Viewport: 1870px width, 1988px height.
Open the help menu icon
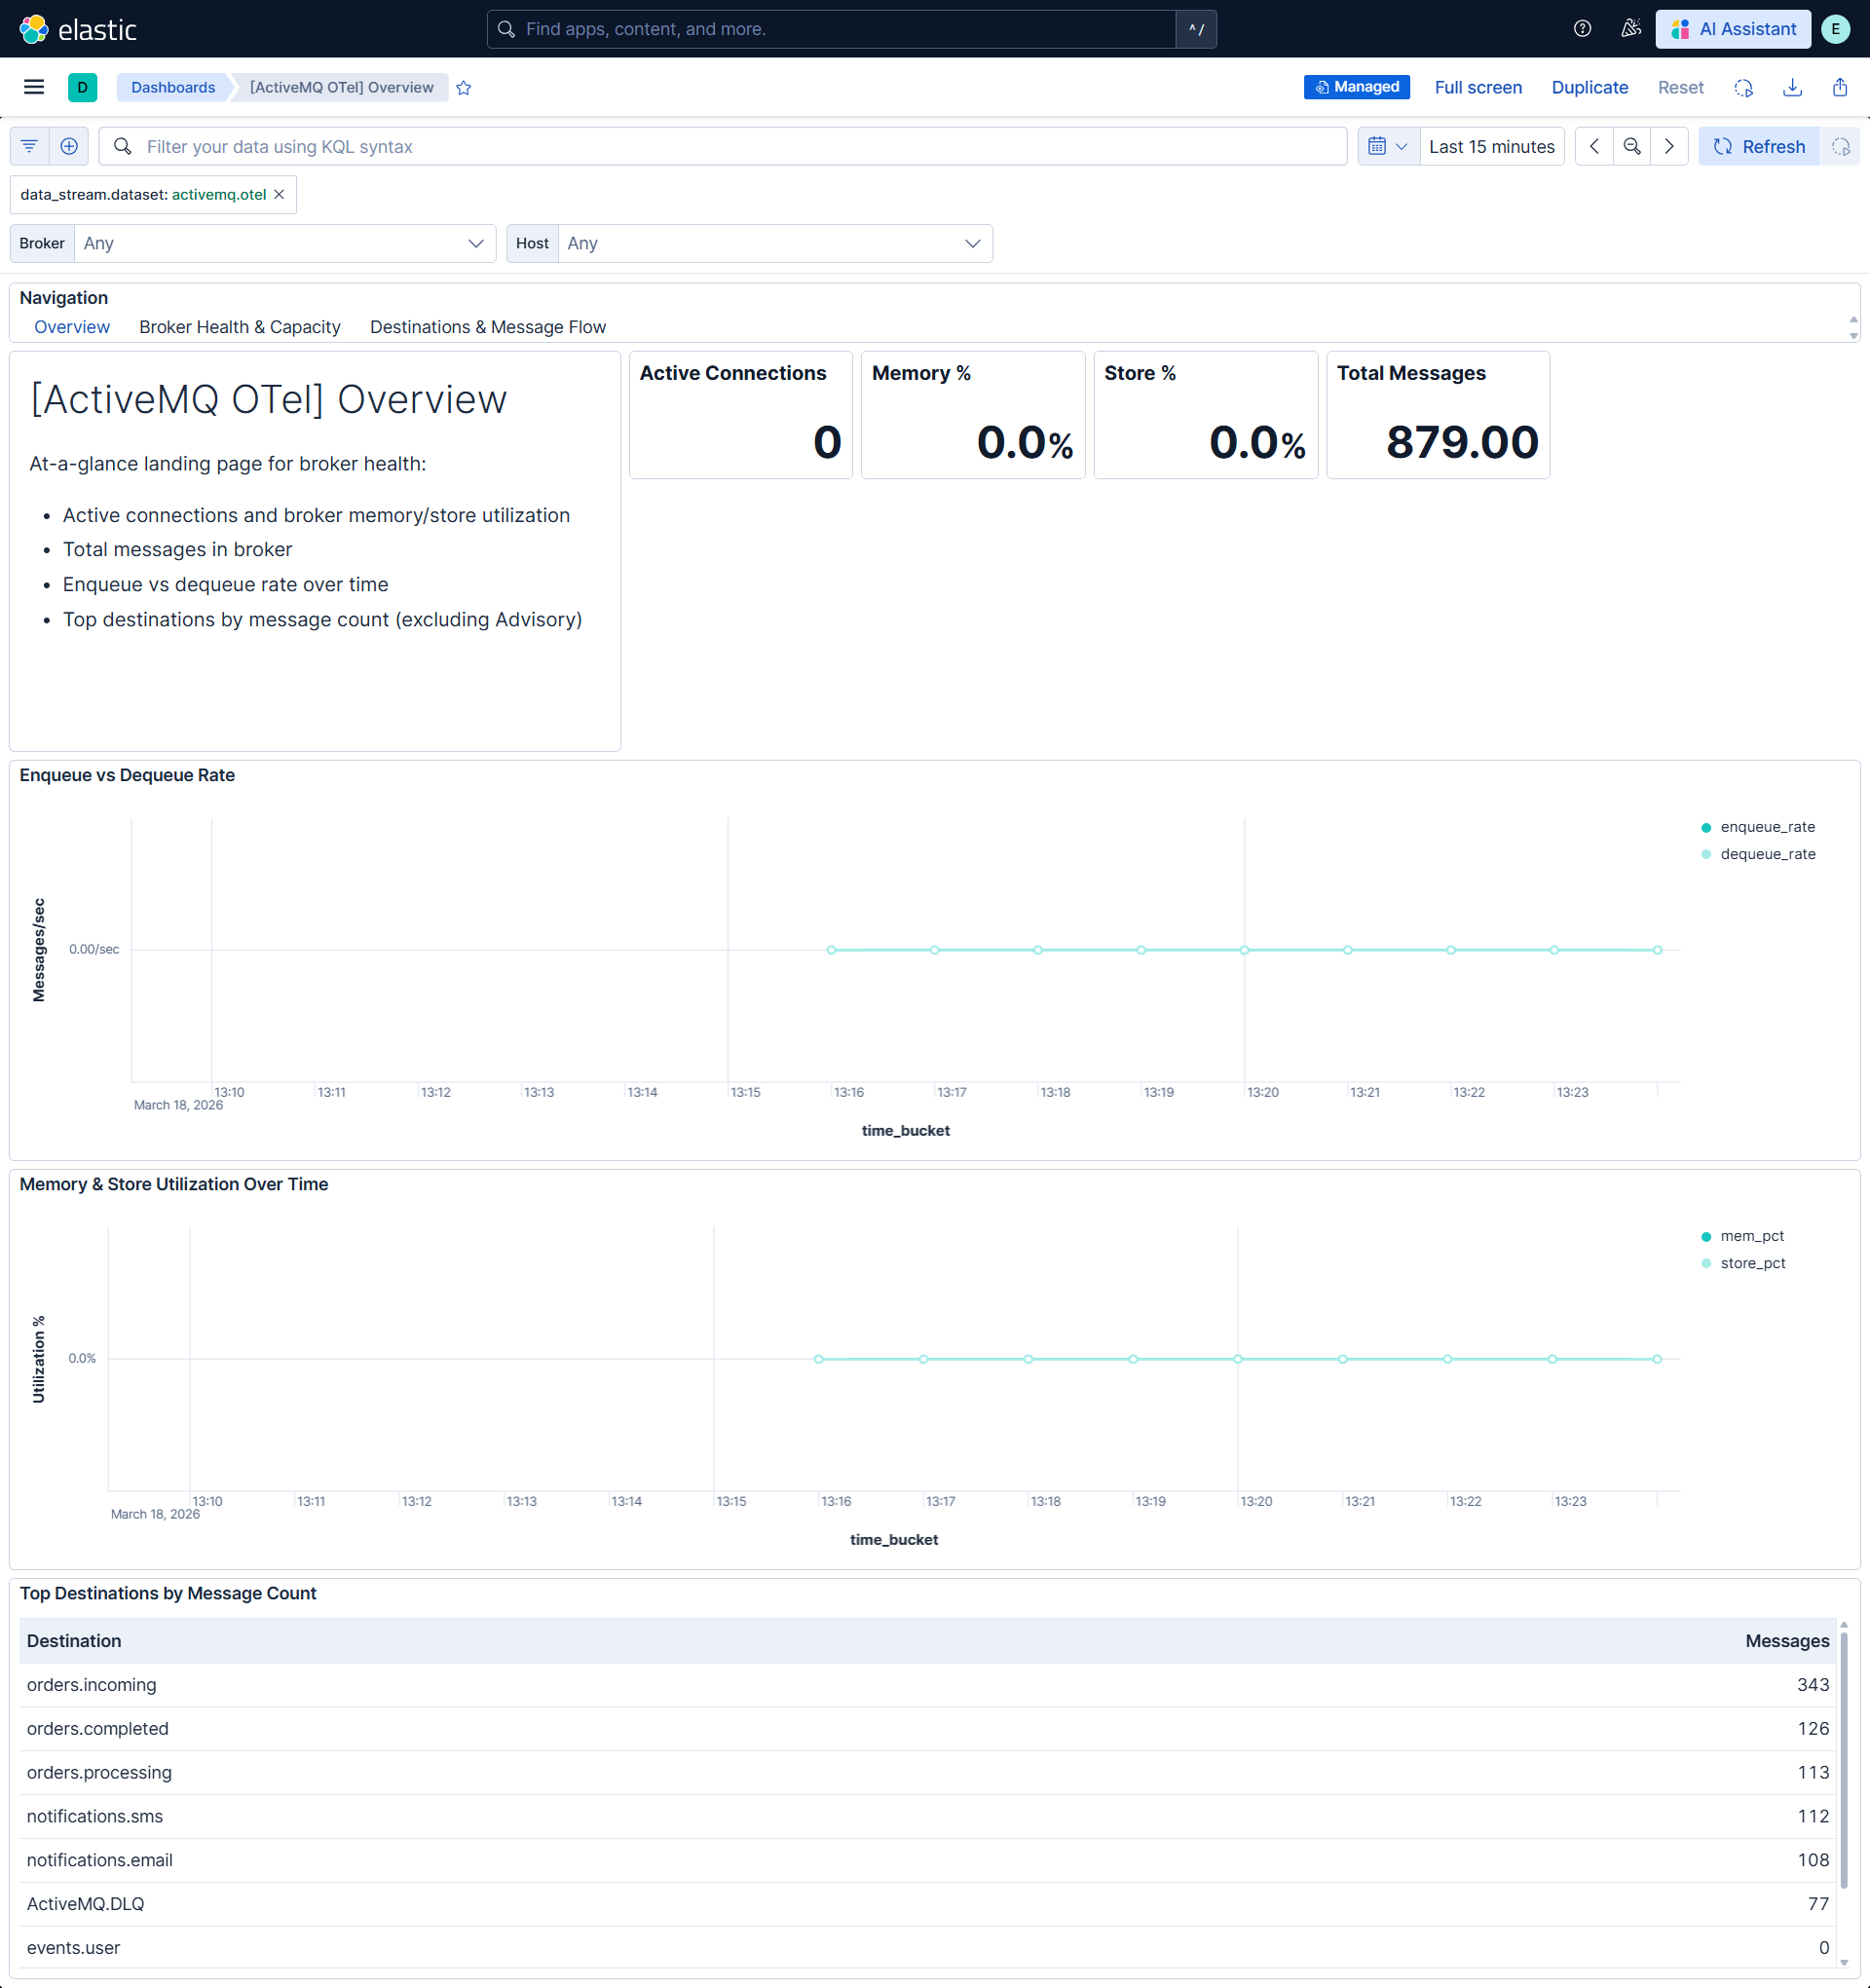1581,29
